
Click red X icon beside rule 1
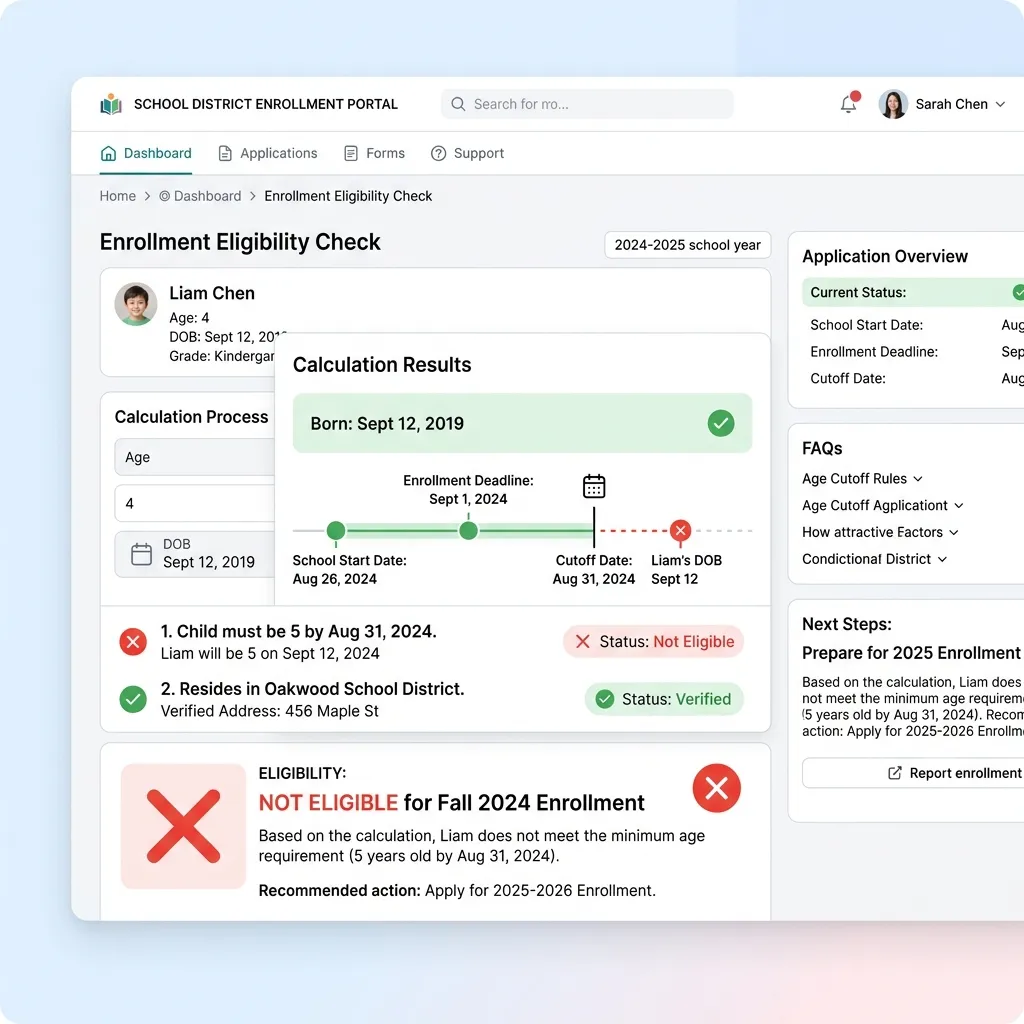133,642
